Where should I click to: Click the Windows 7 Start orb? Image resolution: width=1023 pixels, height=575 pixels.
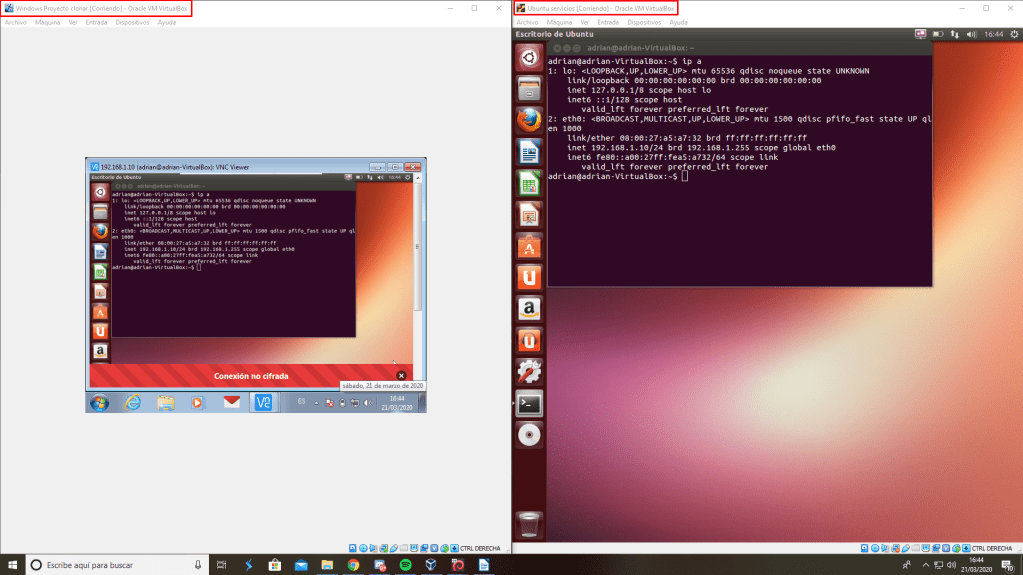[99, 402]
